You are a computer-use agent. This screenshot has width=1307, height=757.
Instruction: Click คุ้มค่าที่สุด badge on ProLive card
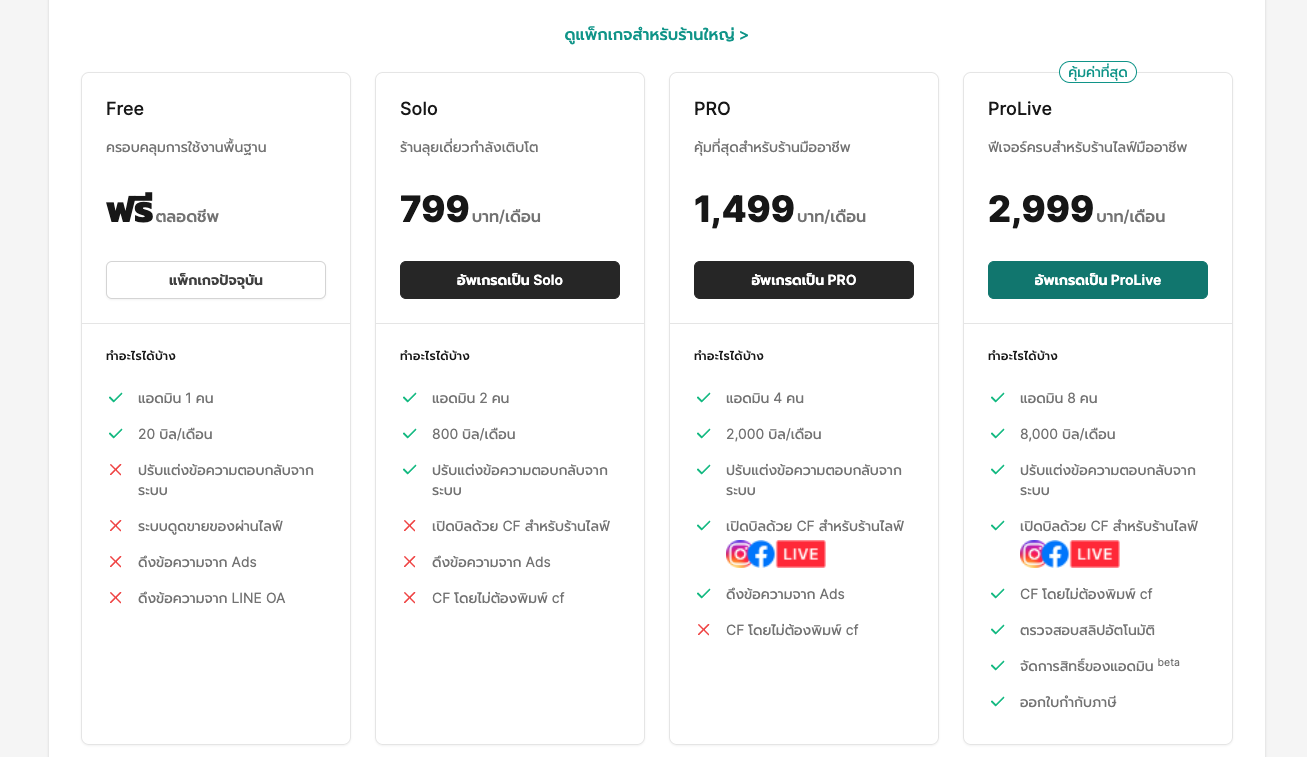coord(1098,72)
